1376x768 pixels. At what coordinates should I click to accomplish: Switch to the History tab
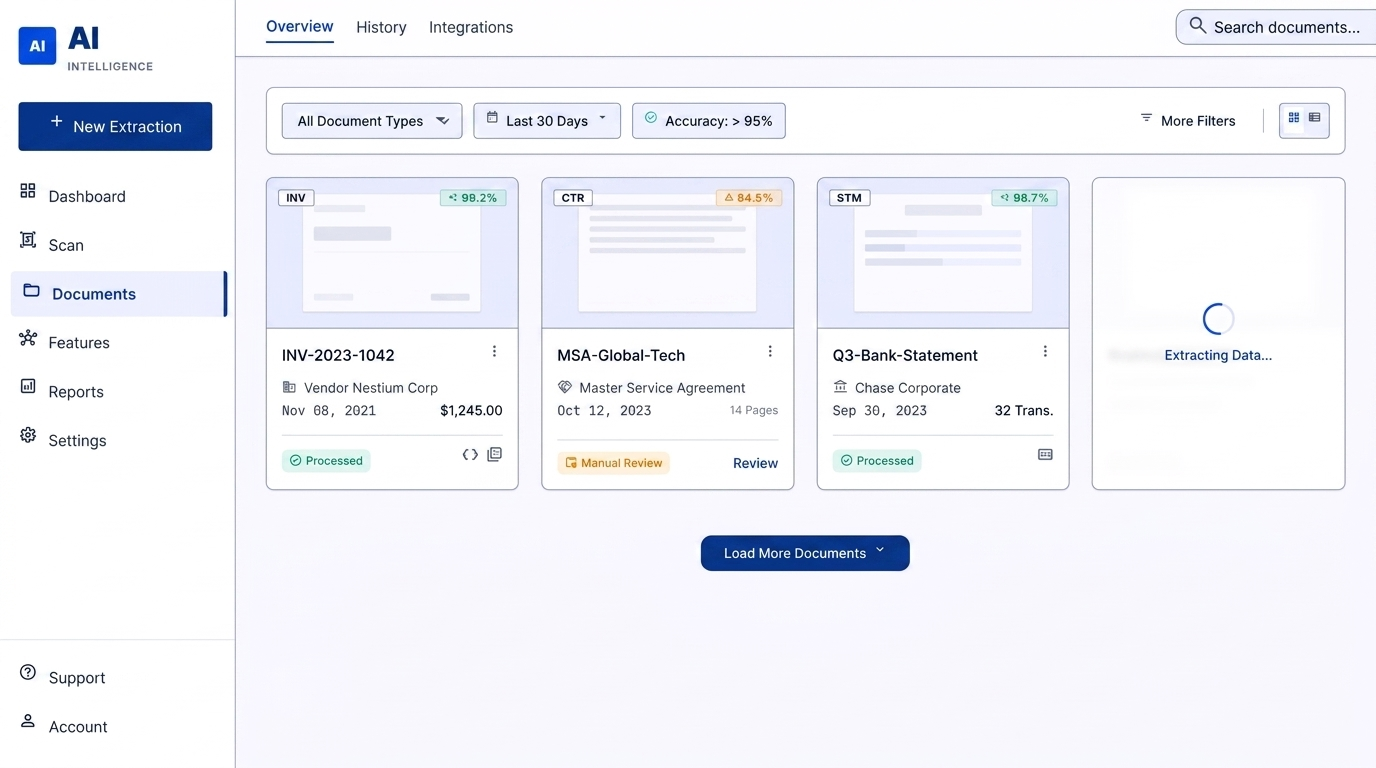pyautogui.click(x=381, y=27)
